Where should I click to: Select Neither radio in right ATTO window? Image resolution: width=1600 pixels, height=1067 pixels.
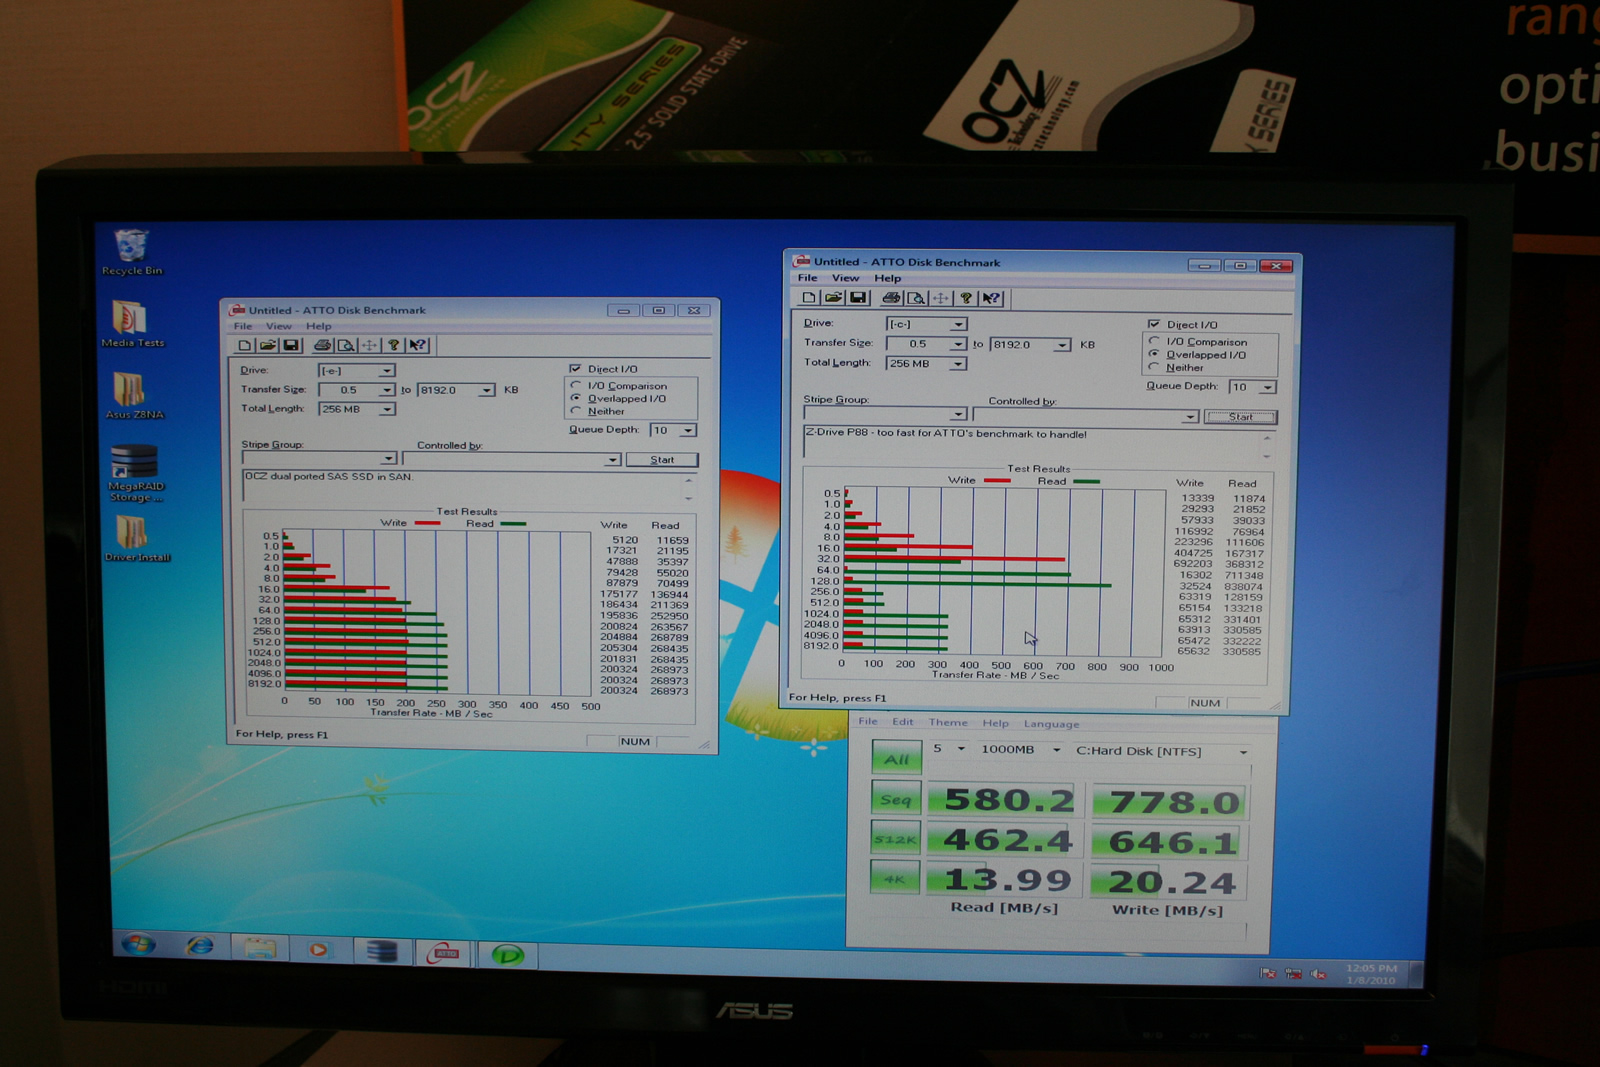point(1154,367)
